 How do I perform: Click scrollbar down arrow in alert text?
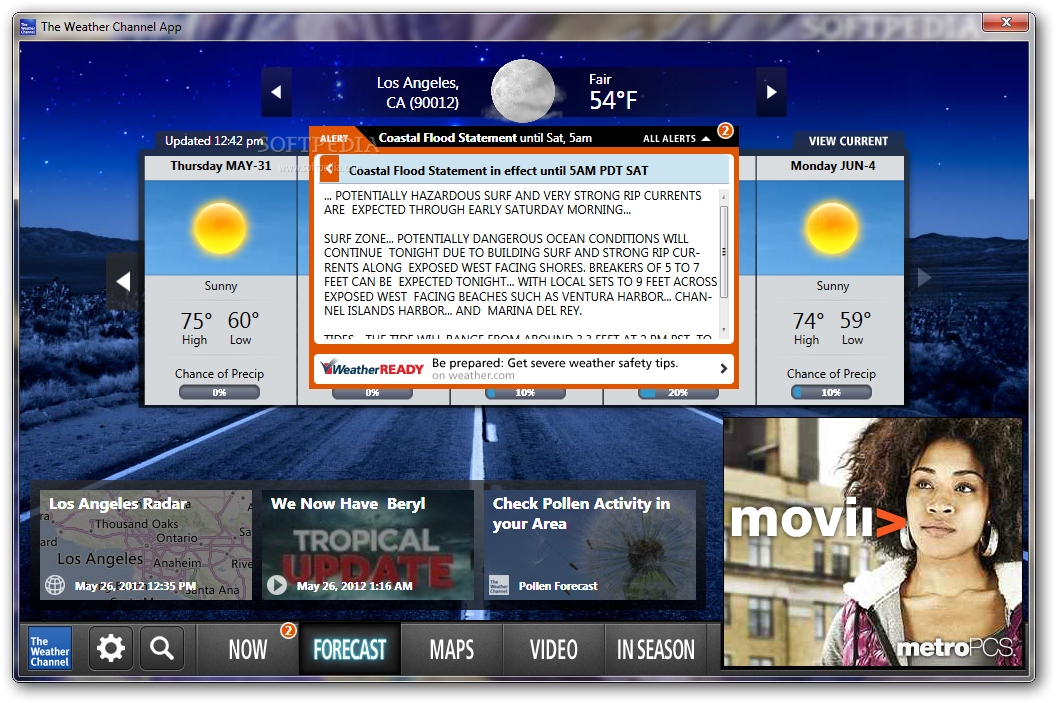[724, 330]
